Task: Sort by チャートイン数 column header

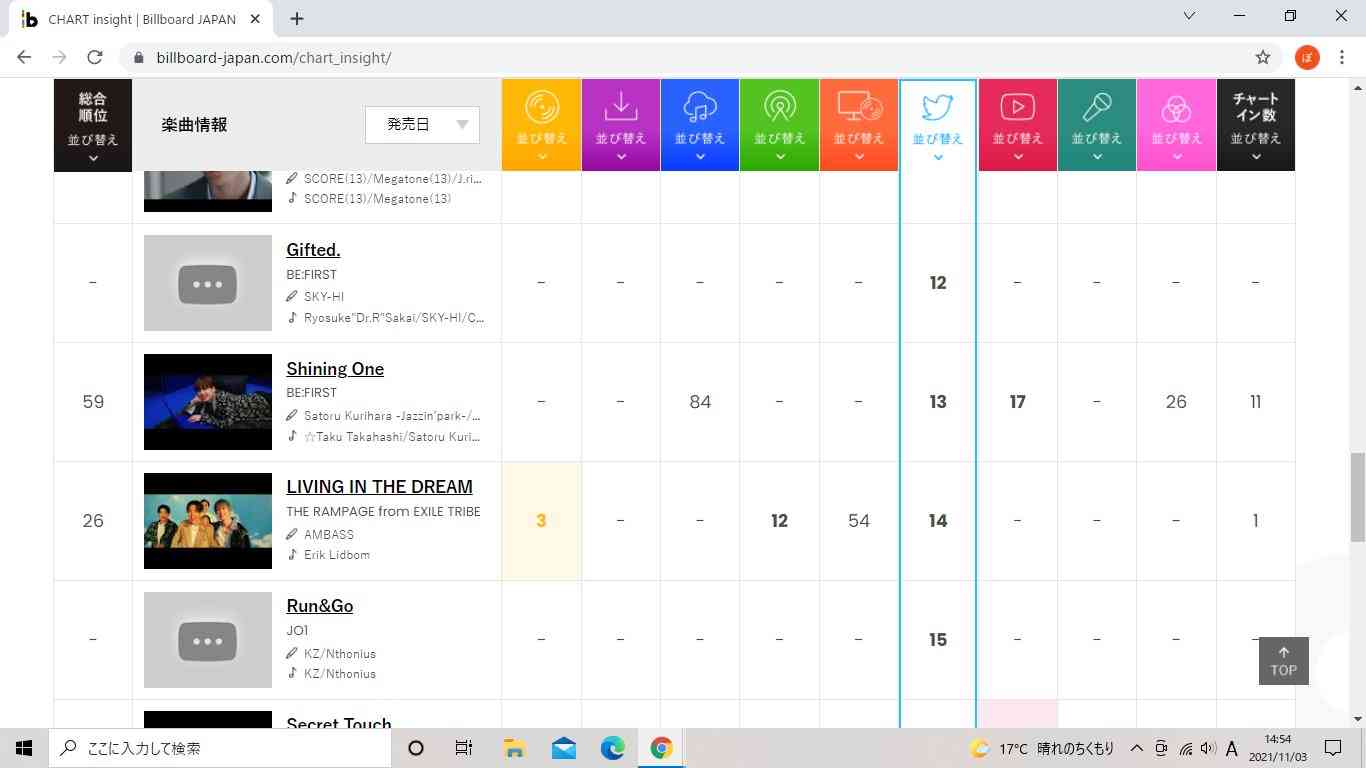Action: click(1255, 125)
